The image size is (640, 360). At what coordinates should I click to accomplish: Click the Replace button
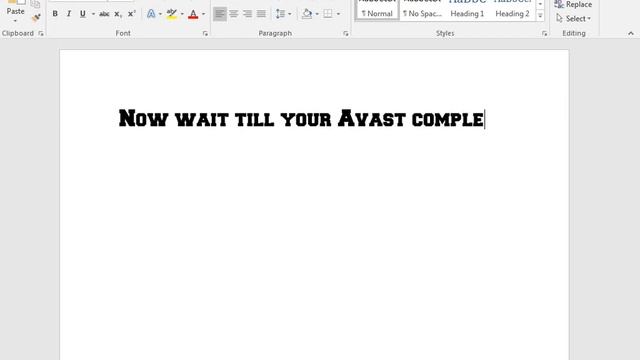[573, 4]
